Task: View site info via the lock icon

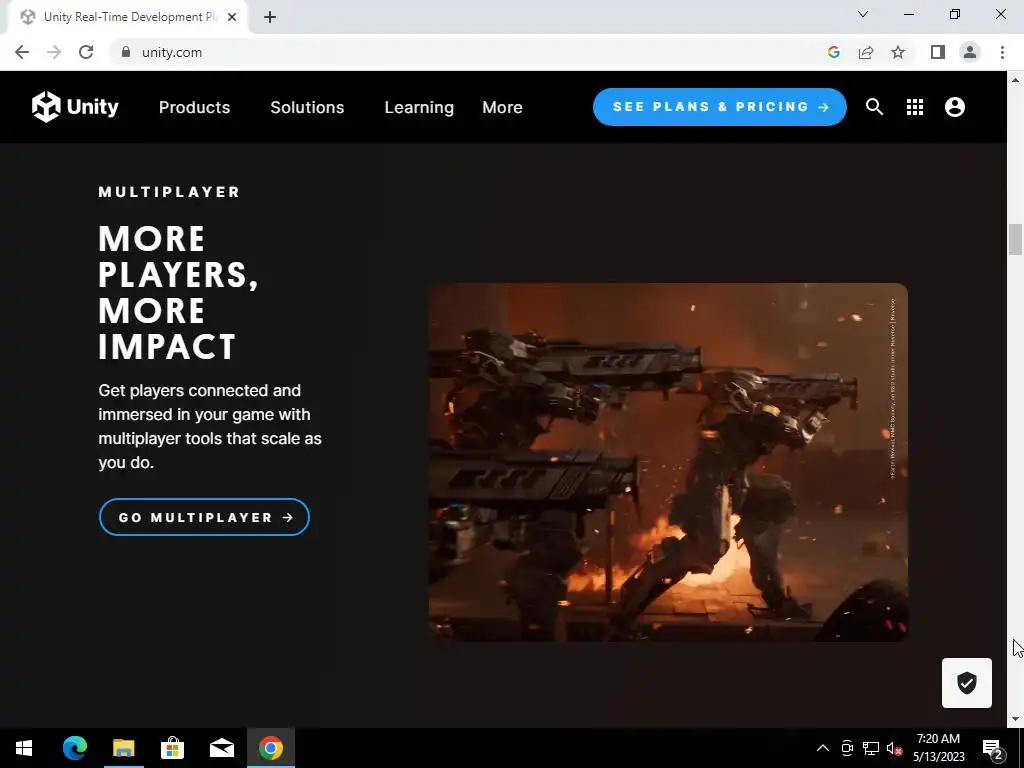Action: pyautogui.click(x=126, y=52)
